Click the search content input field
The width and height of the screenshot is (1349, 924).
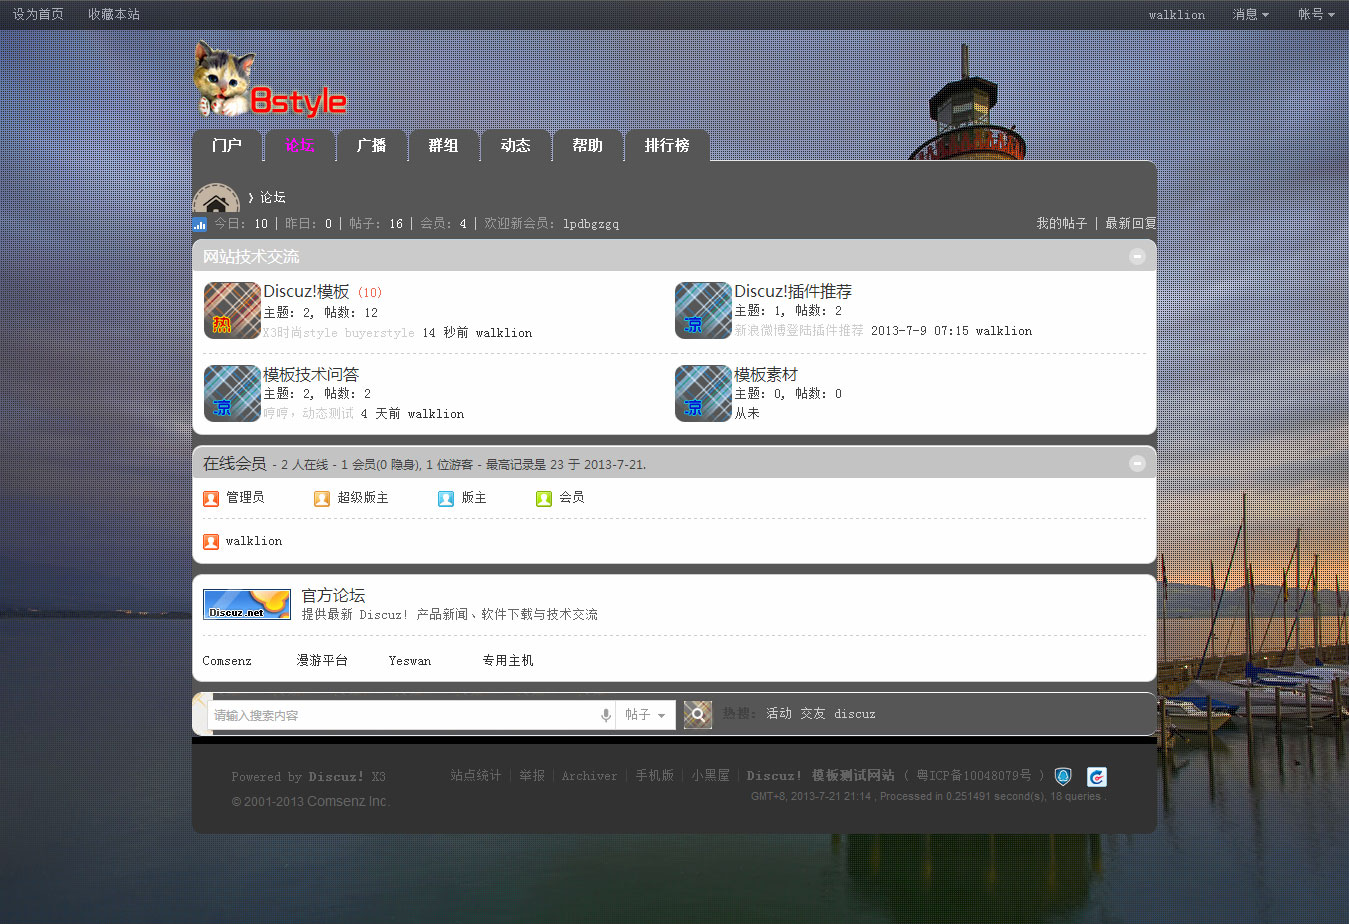tap(404, 715)
